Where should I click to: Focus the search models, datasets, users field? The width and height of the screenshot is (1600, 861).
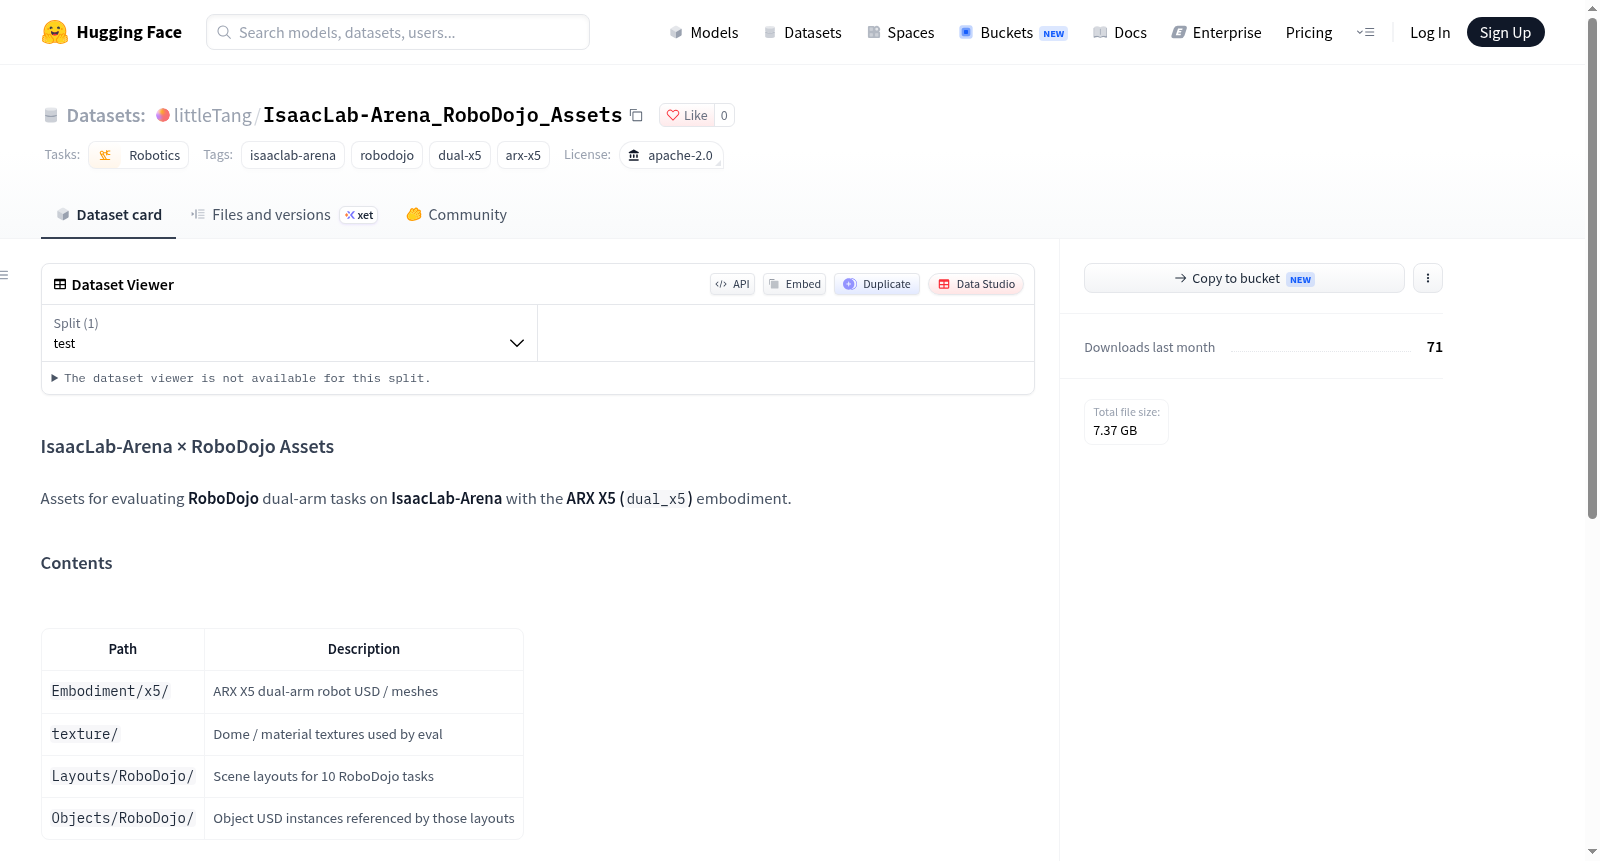pos(398,32)
